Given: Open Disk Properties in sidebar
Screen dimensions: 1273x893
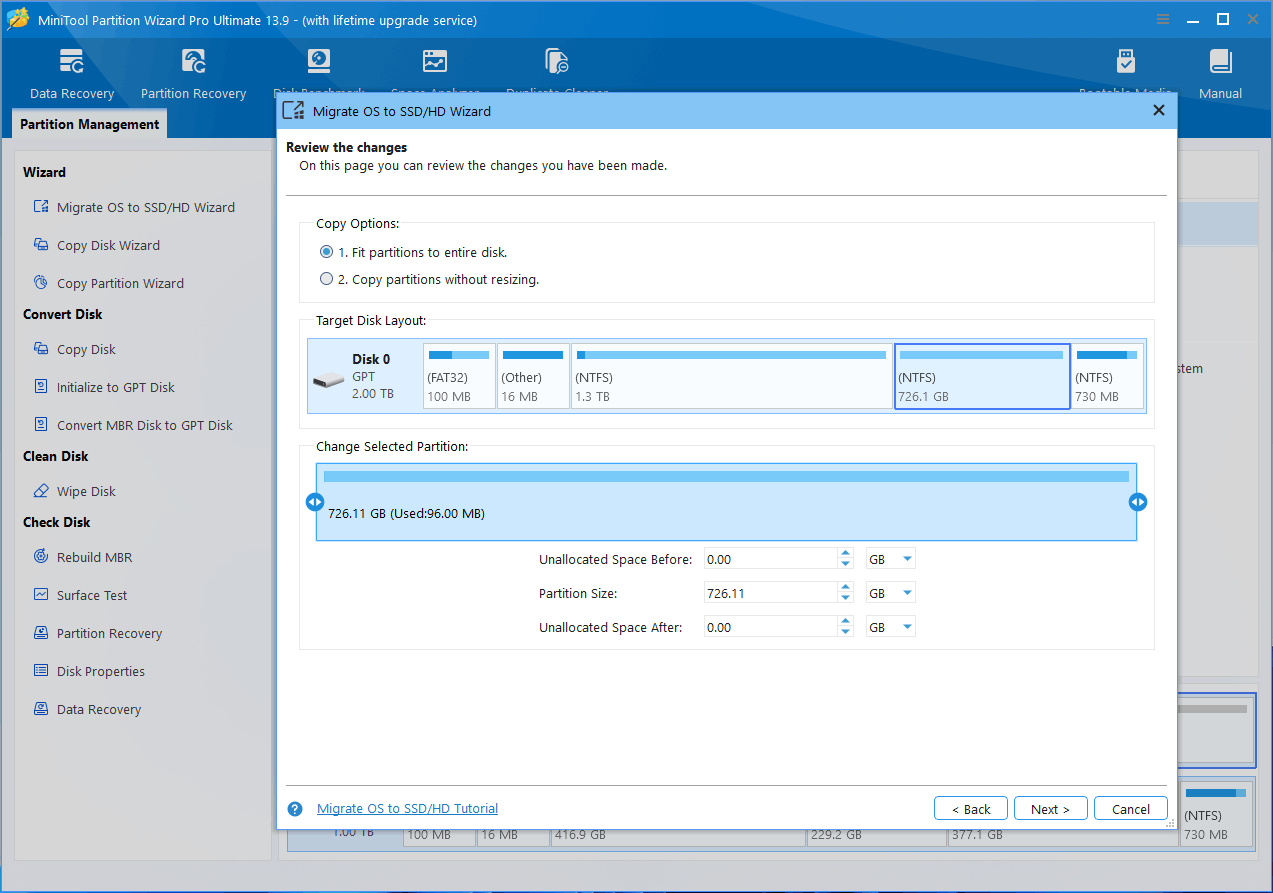Looking at the screenshot, I should point(88,671).
